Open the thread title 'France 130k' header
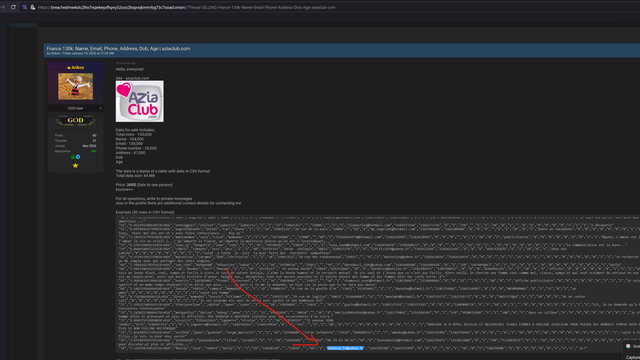Image resolution: width=640 pixels, height=360 pixels. [118, 49]
